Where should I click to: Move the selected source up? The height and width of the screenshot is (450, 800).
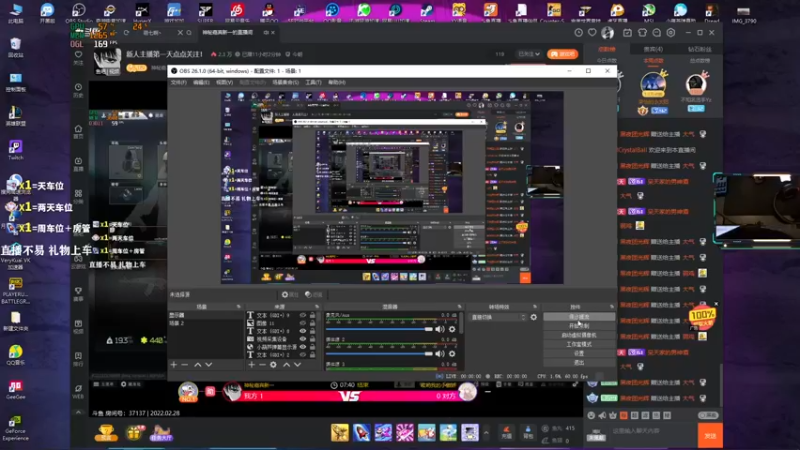286,365
